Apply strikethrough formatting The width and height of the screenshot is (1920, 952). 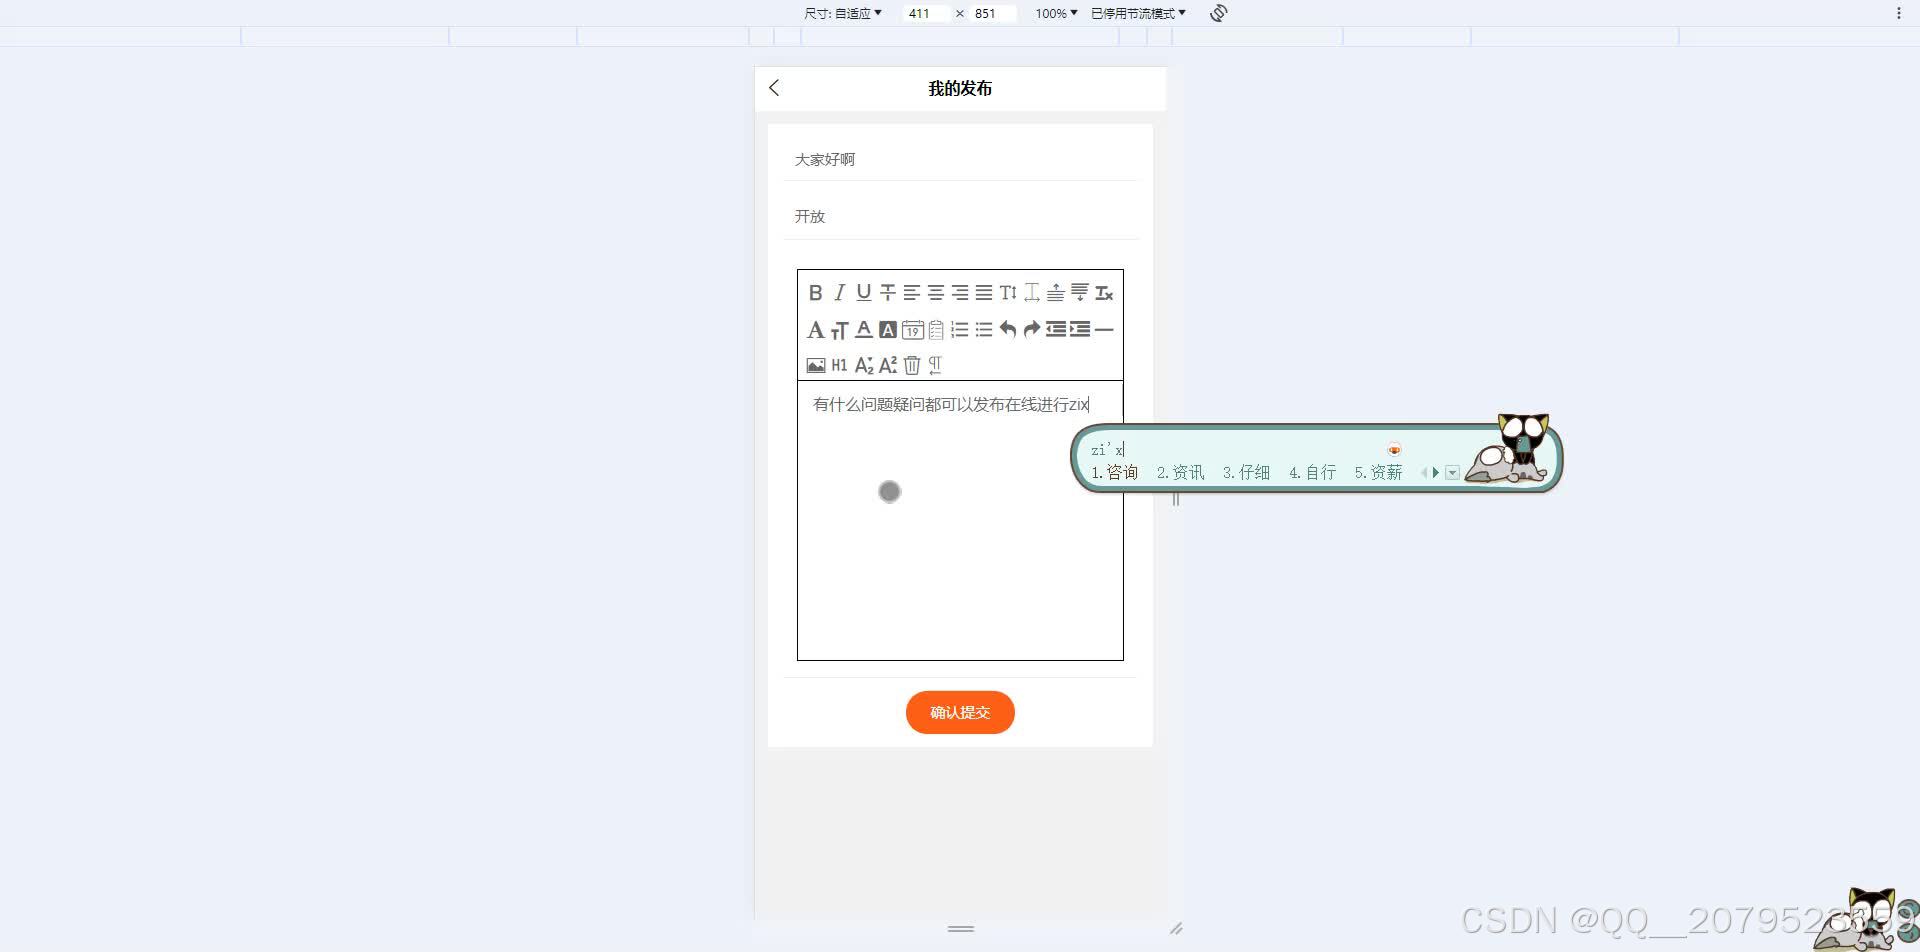point(887,293)
